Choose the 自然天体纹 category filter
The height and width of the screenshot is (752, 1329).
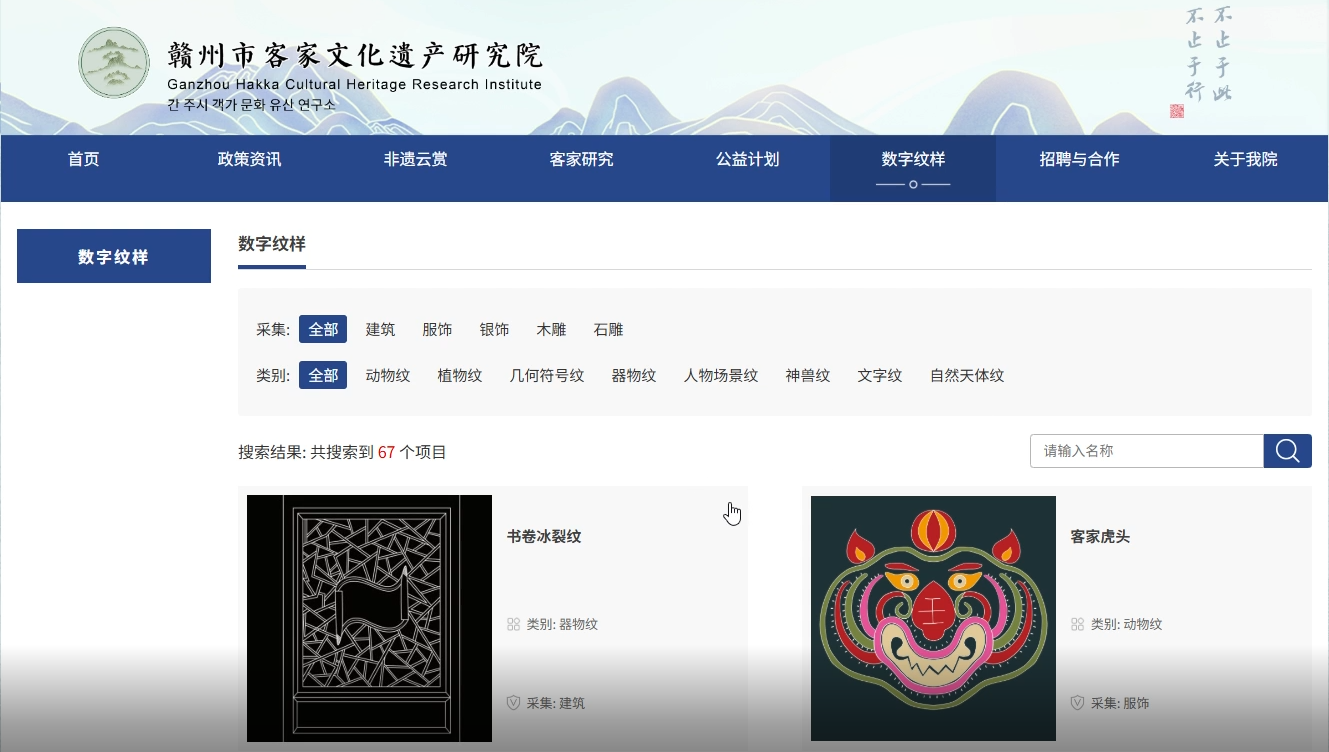coord(967,375)
